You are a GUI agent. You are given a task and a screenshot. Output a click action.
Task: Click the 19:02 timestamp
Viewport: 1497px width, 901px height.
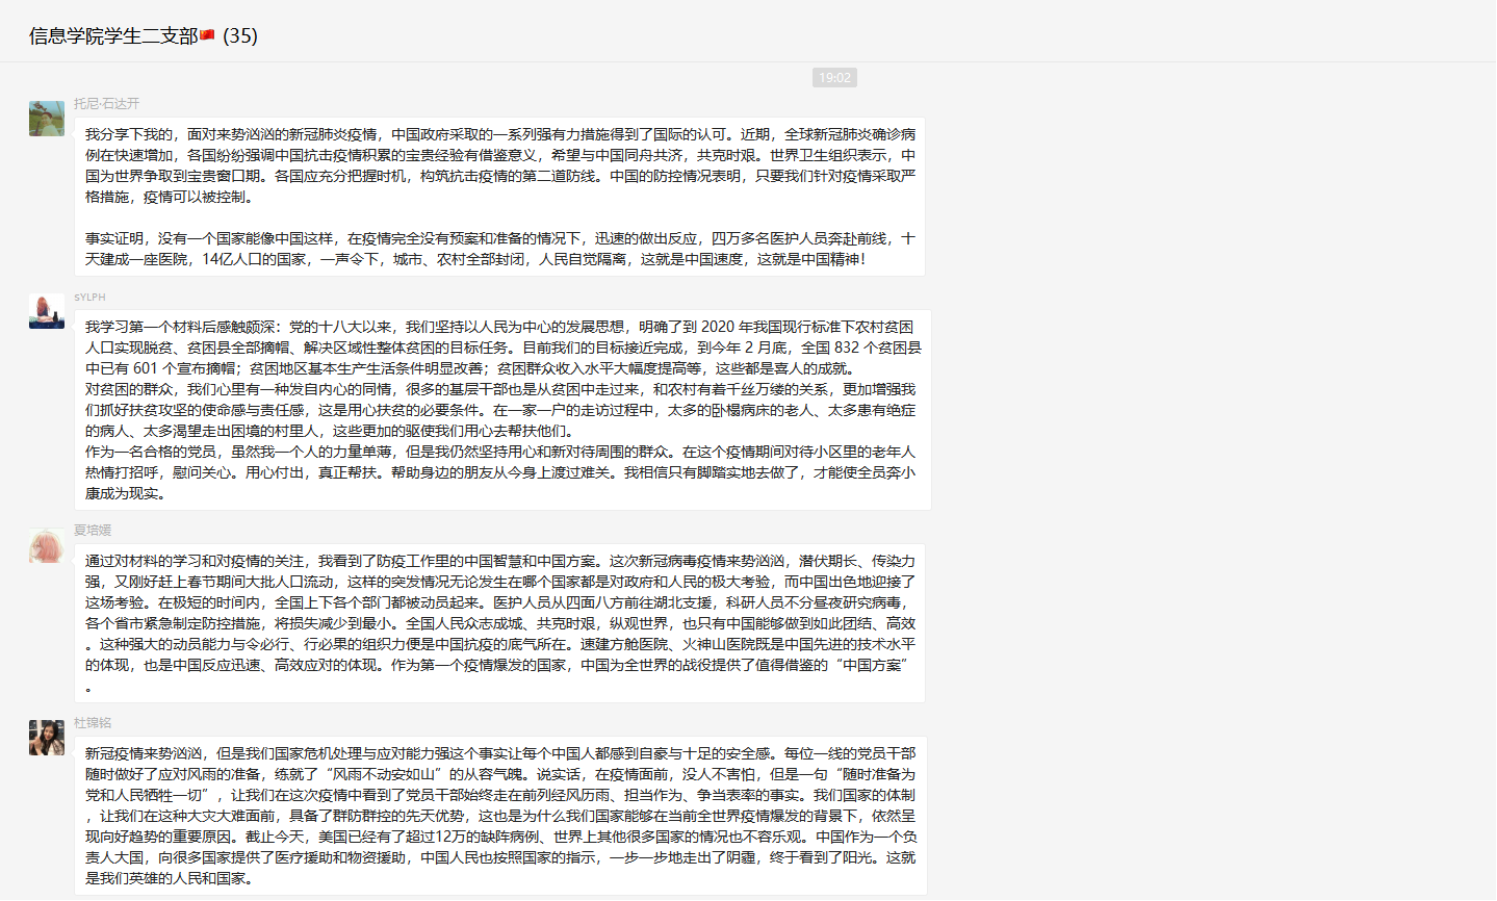point(833,77)
